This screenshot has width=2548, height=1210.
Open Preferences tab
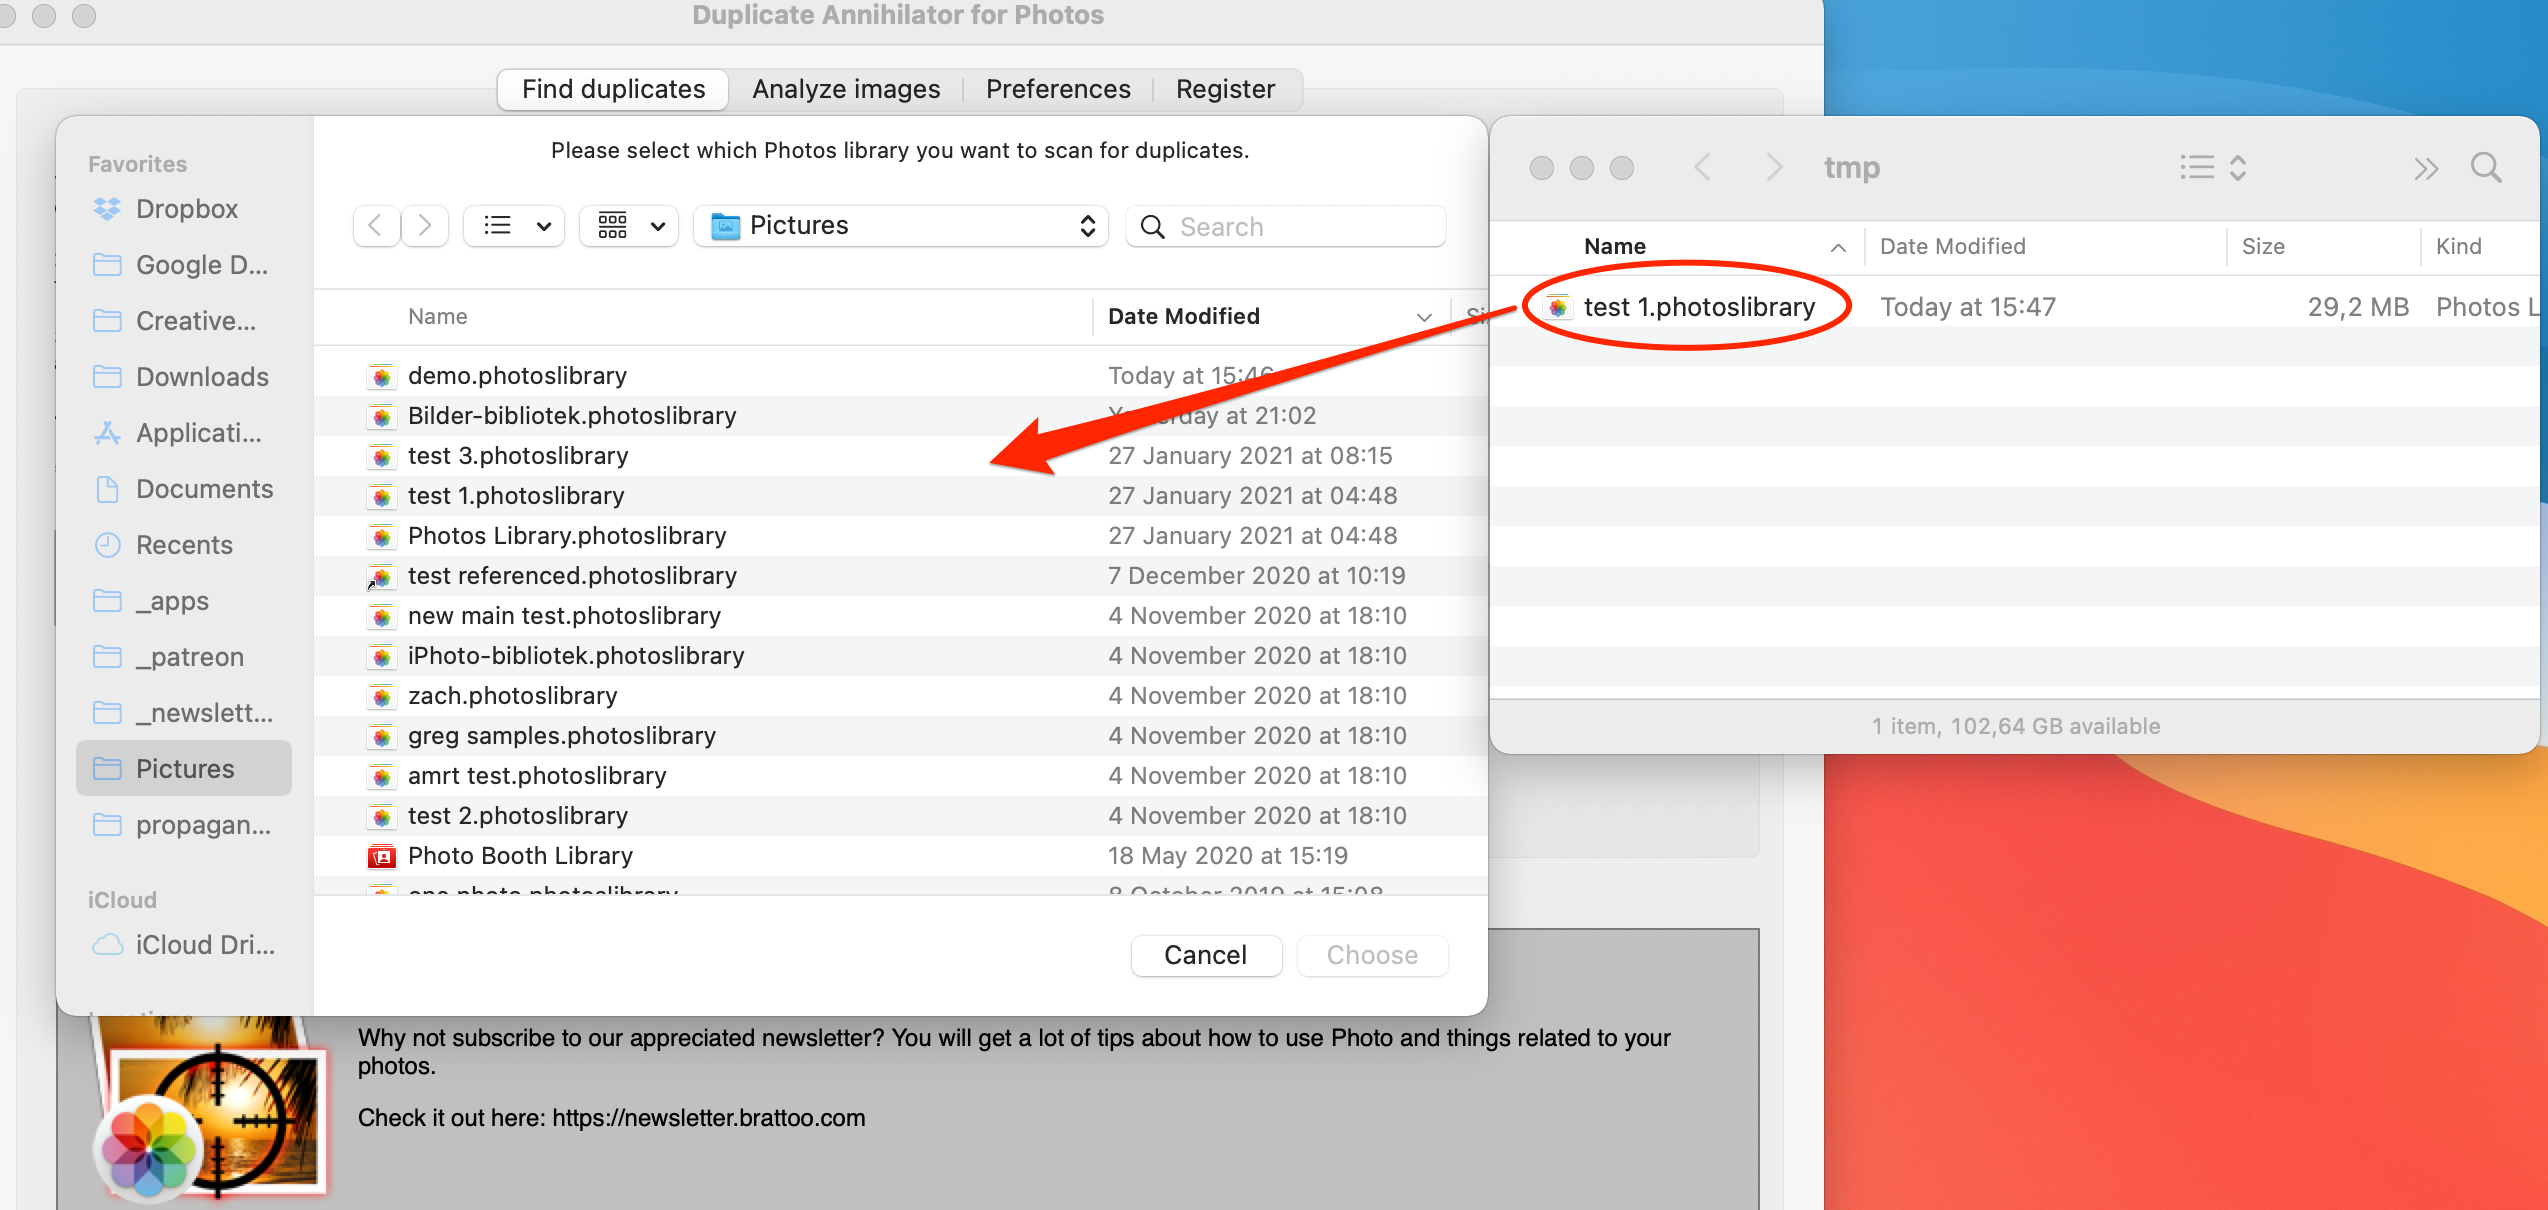1058,90
